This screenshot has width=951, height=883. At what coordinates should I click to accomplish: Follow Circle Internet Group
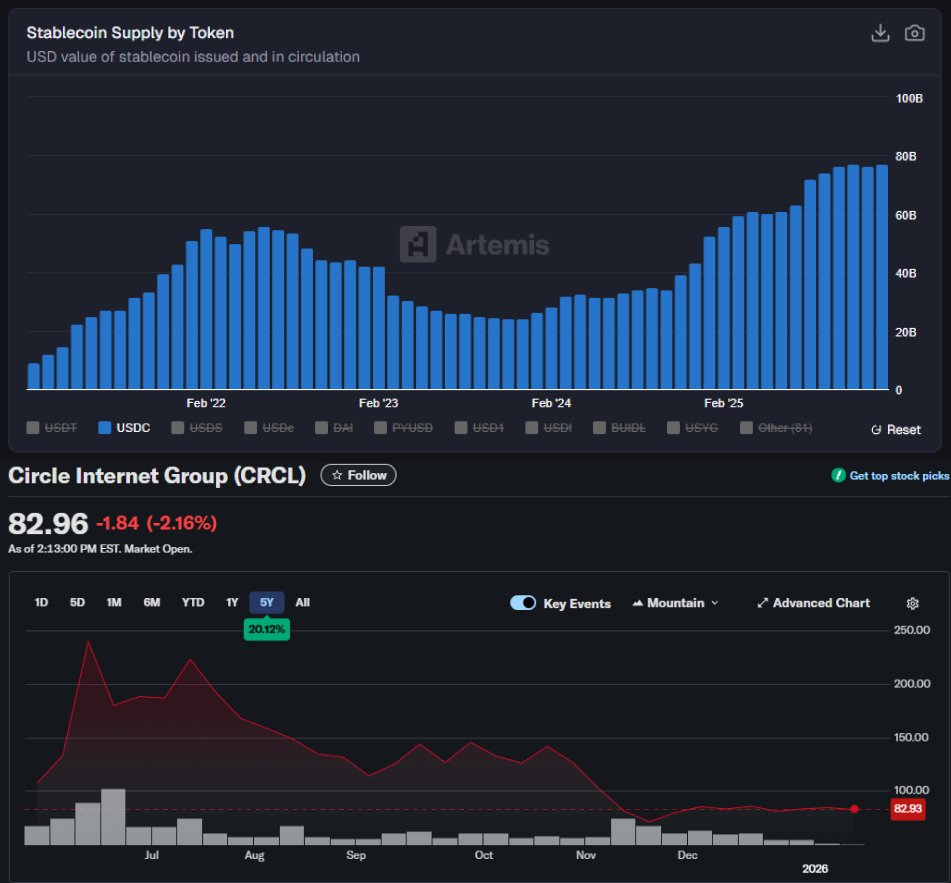(x=357, y=475)
